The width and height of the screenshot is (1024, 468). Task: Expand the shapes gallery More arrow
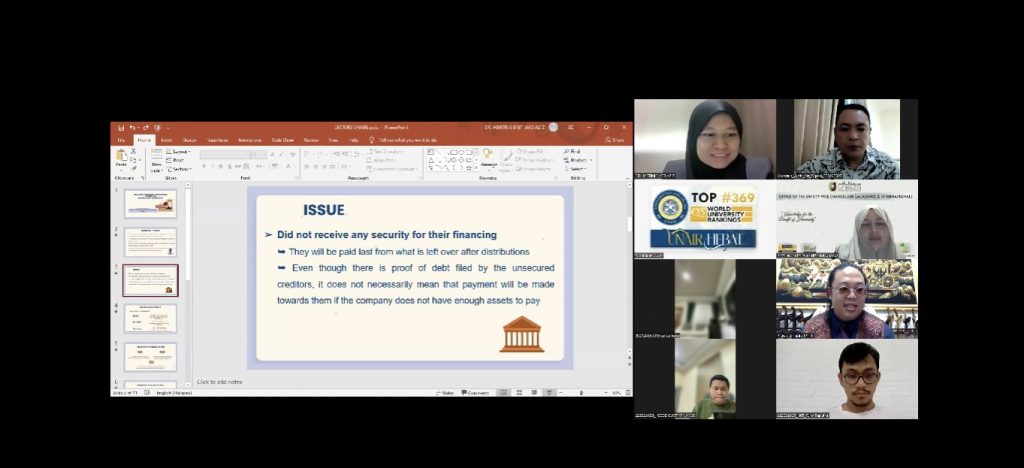point(477,167)
